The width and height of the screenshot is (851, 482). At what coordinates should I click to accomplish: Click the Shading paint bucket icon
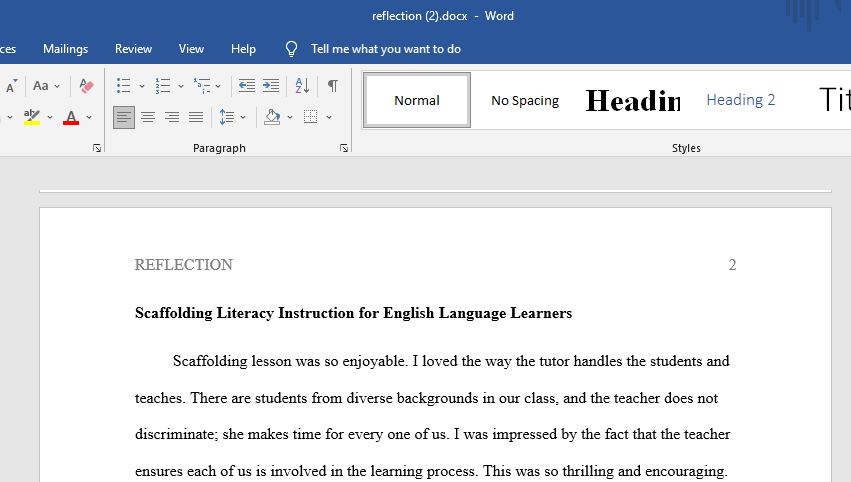point(272,117)
